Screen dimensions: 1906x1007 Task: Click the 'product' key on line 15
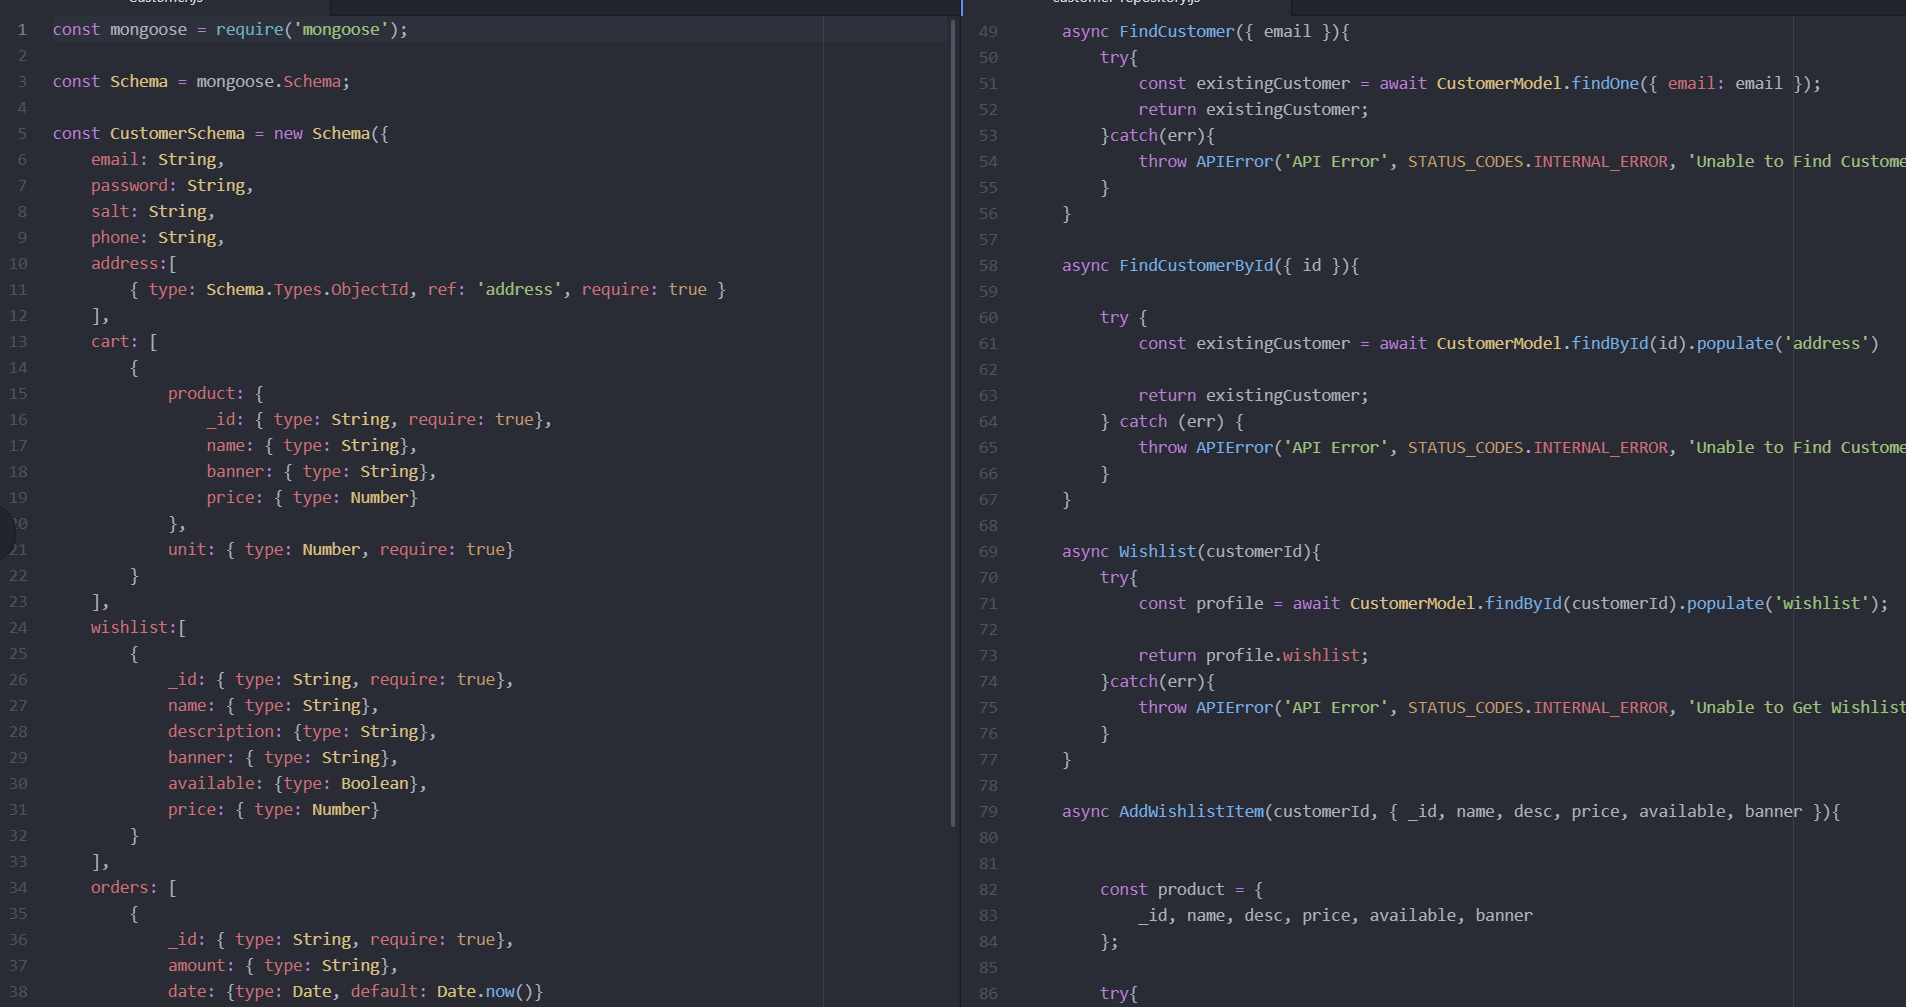(x=201, y=393)
